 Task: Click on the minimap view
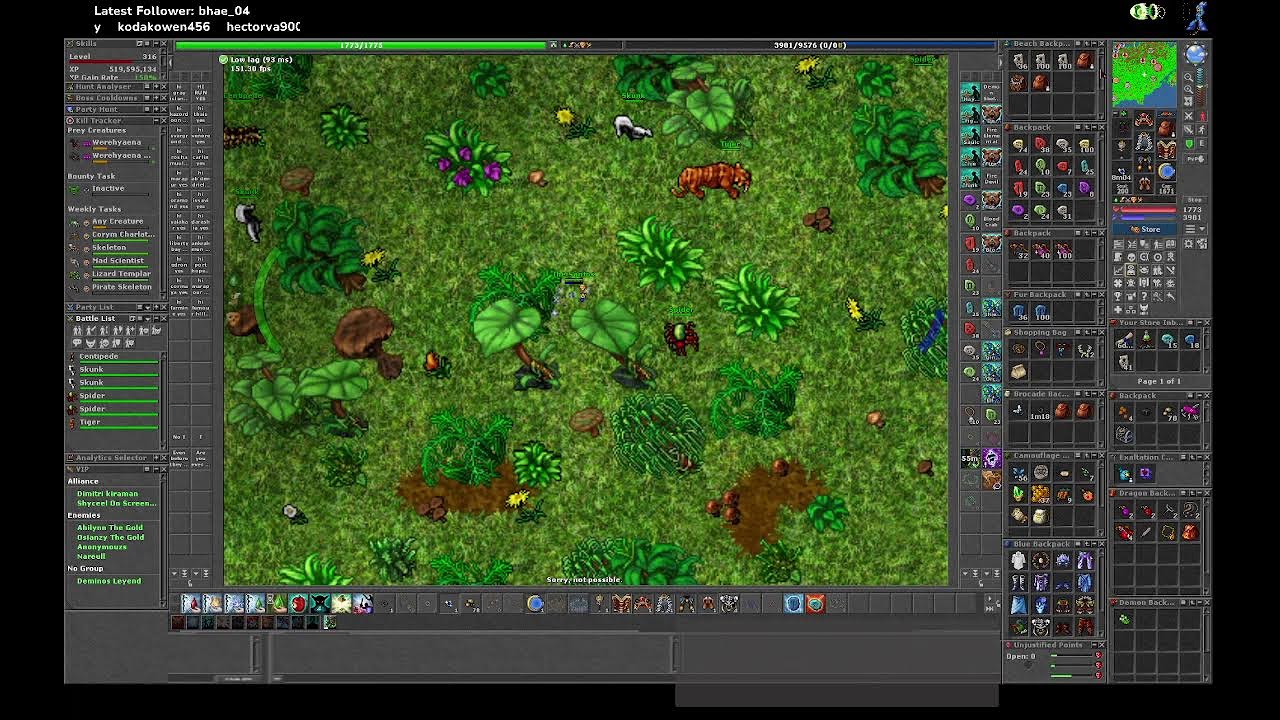(1145, 75)
